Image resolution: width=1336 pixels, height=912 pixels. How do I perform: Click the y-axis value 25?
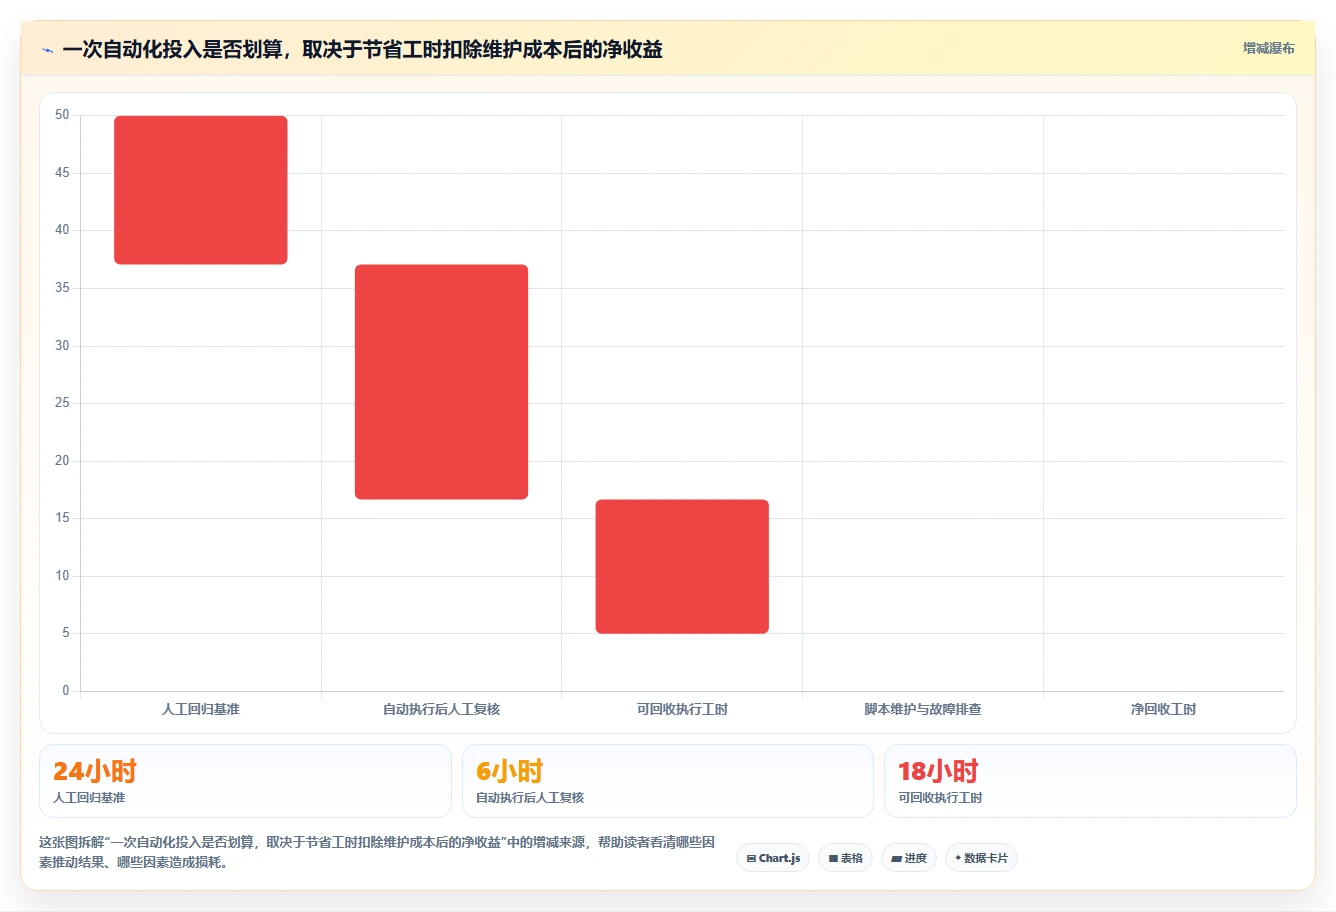point(62,403)
